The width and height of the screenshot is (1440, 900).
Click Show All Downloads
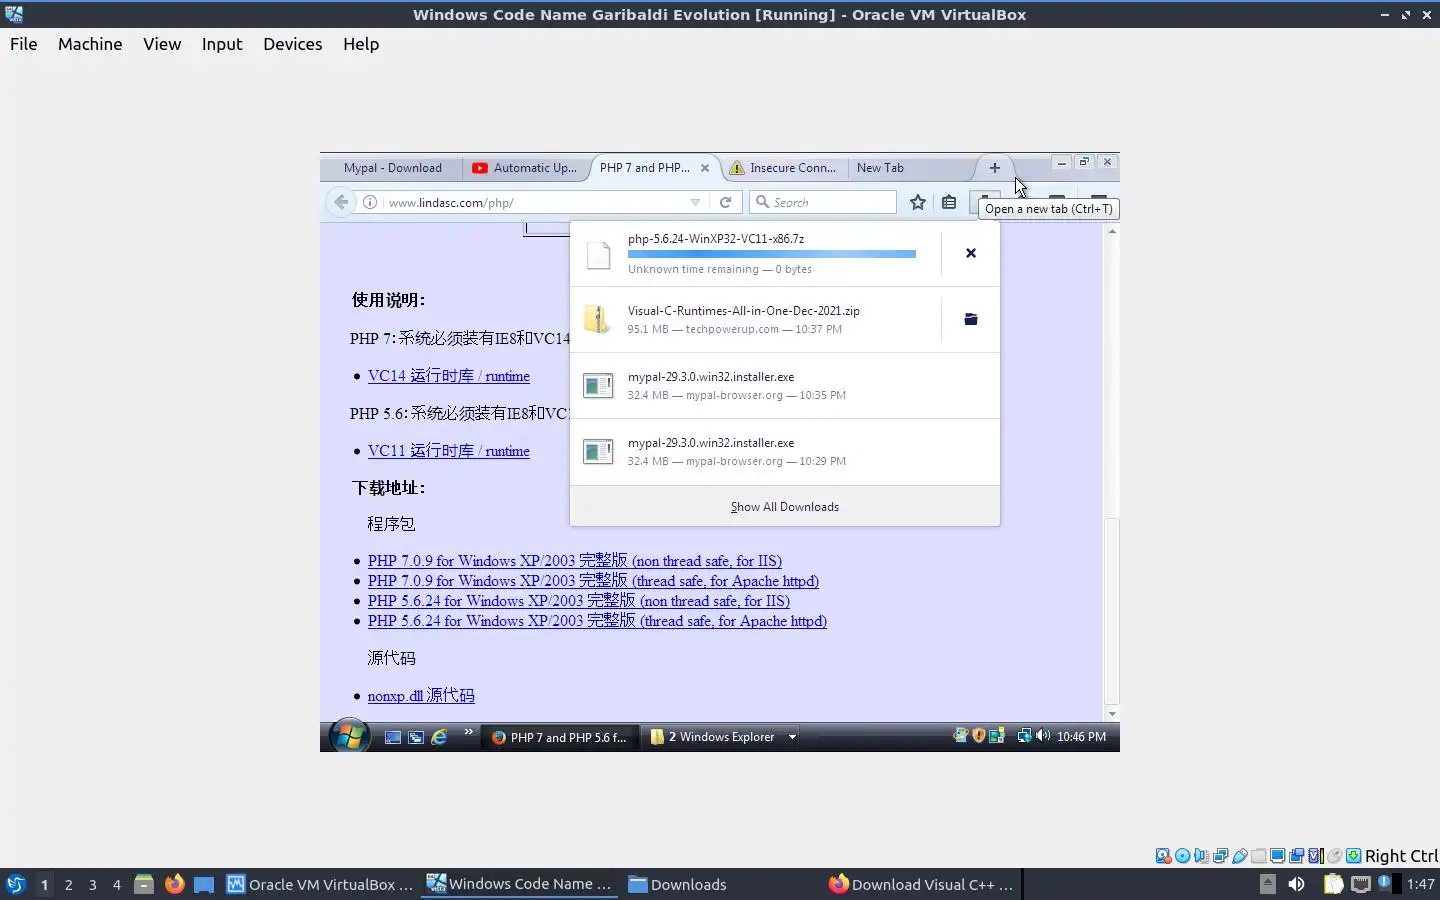pyautogui.click(x=785, y=507)
